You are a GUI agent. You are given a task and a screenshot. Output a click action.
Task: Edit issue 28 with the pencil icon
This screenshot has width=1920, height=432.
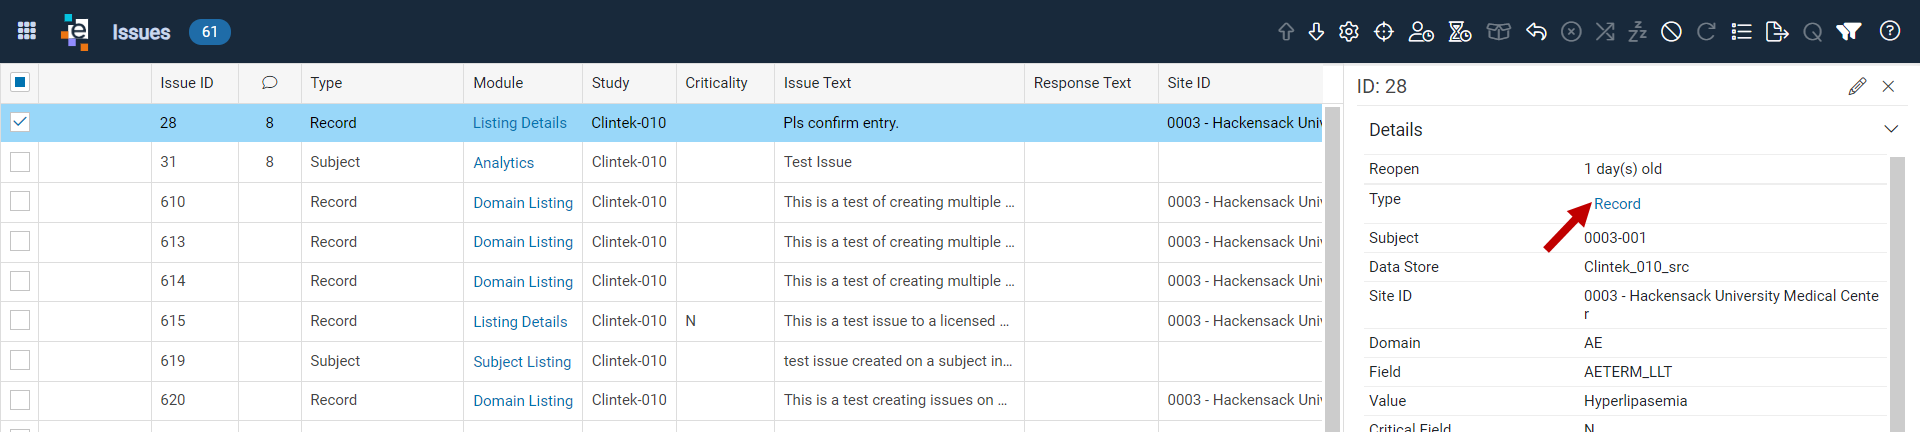[1857, 86]
